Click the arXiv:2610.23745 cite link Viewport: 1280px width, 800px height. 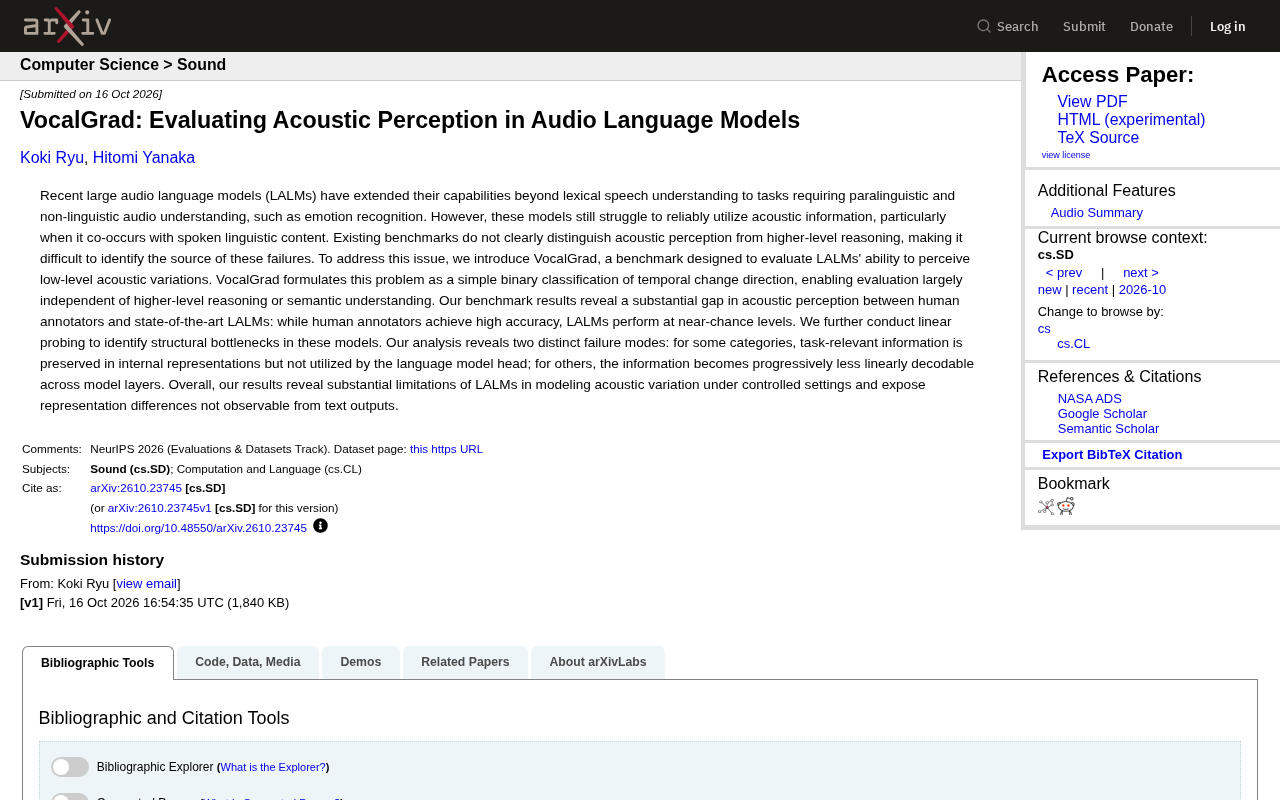pyautogui.click(x=136, y=488)
